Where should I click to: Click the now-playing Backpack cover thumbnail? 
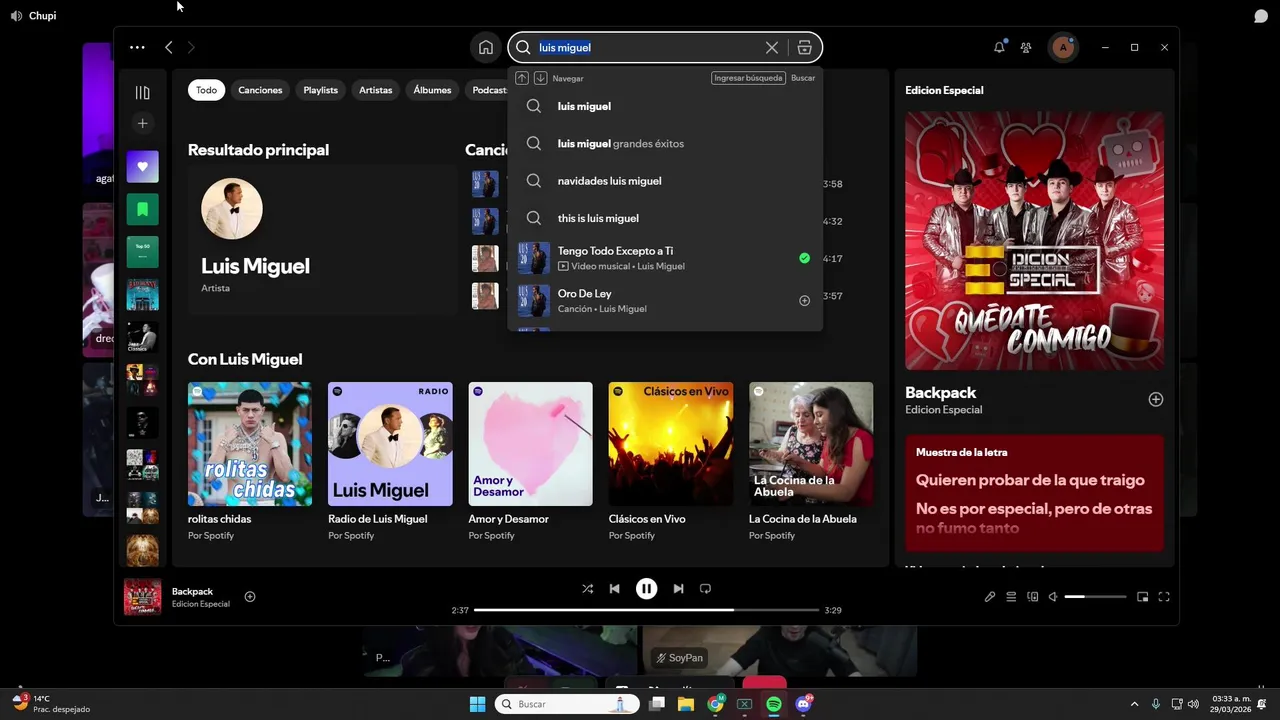pyautogui.click(x=142, y=597)
